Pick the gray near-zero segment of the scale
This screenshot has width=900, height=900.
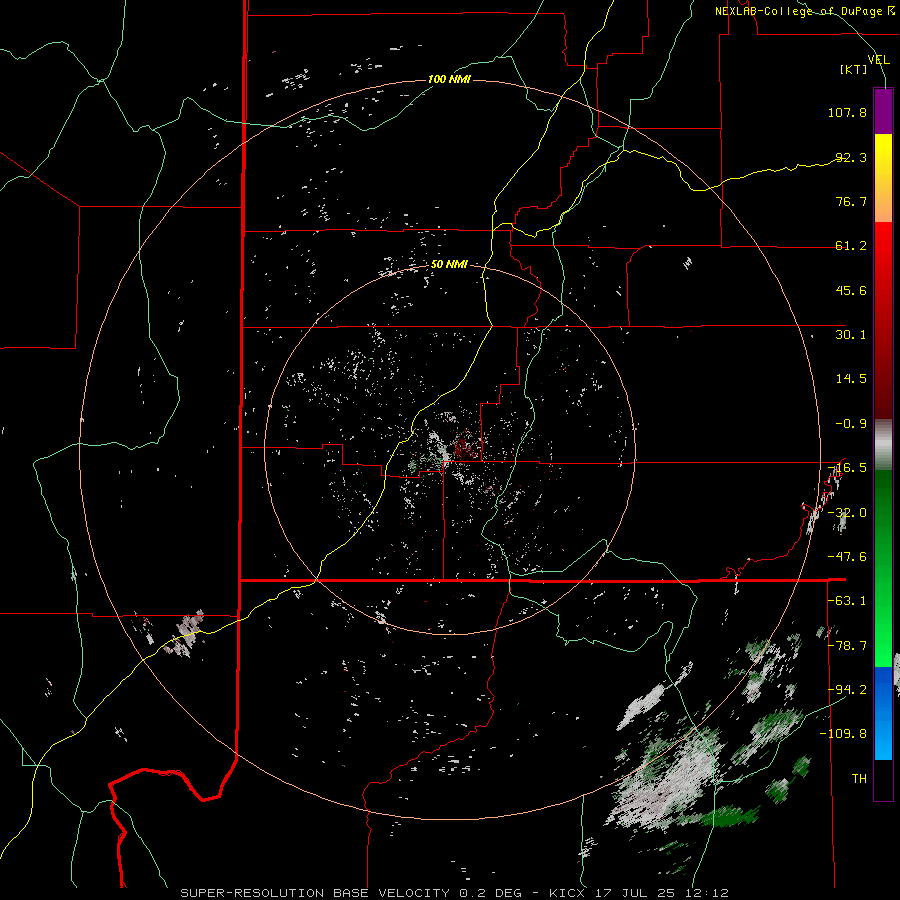pyautogui.click(x=883, y=444)
